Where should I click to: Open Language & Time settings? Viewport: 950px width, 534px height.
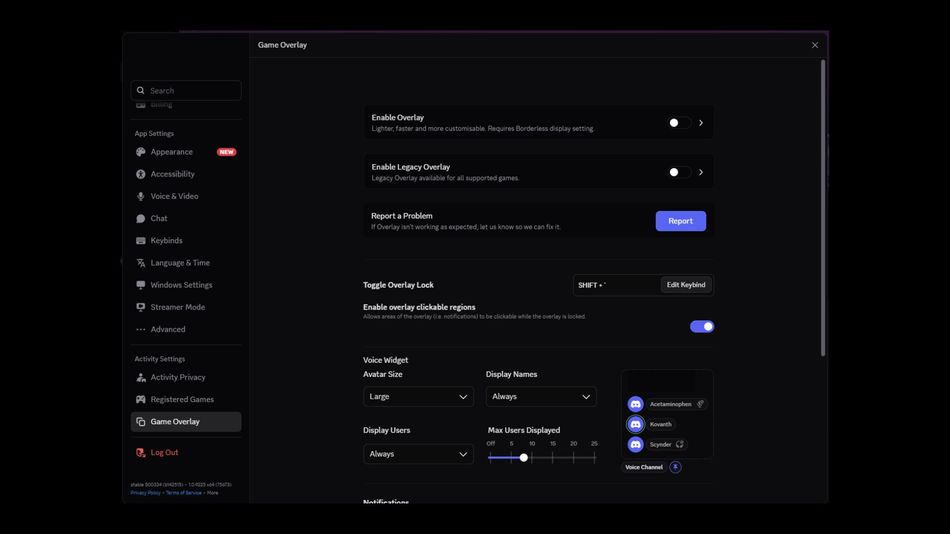coord(186,263)
